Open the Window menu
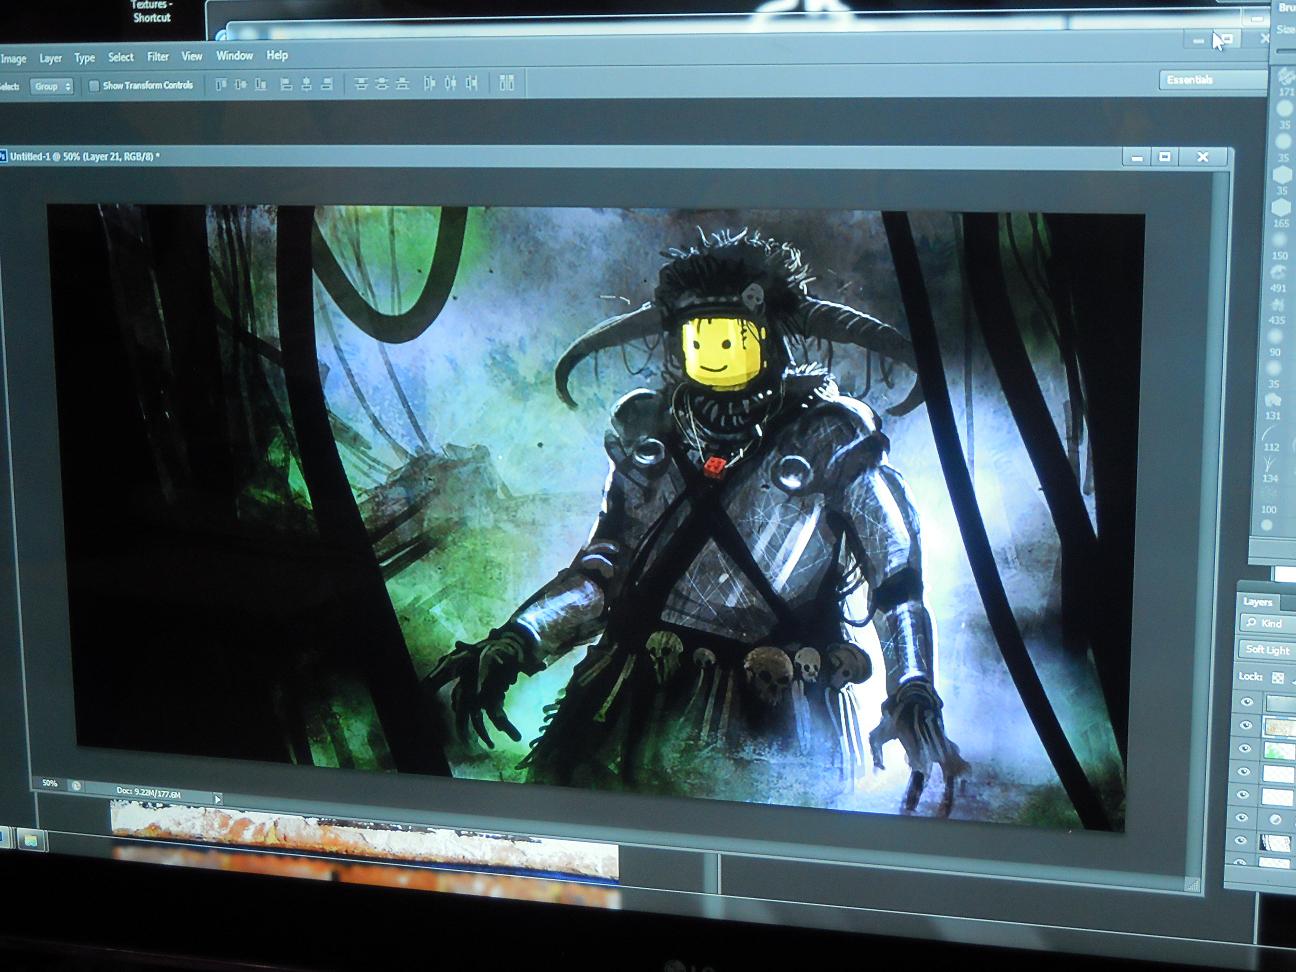Viewport: 1296px width, 972px height. tap(235, 56)
